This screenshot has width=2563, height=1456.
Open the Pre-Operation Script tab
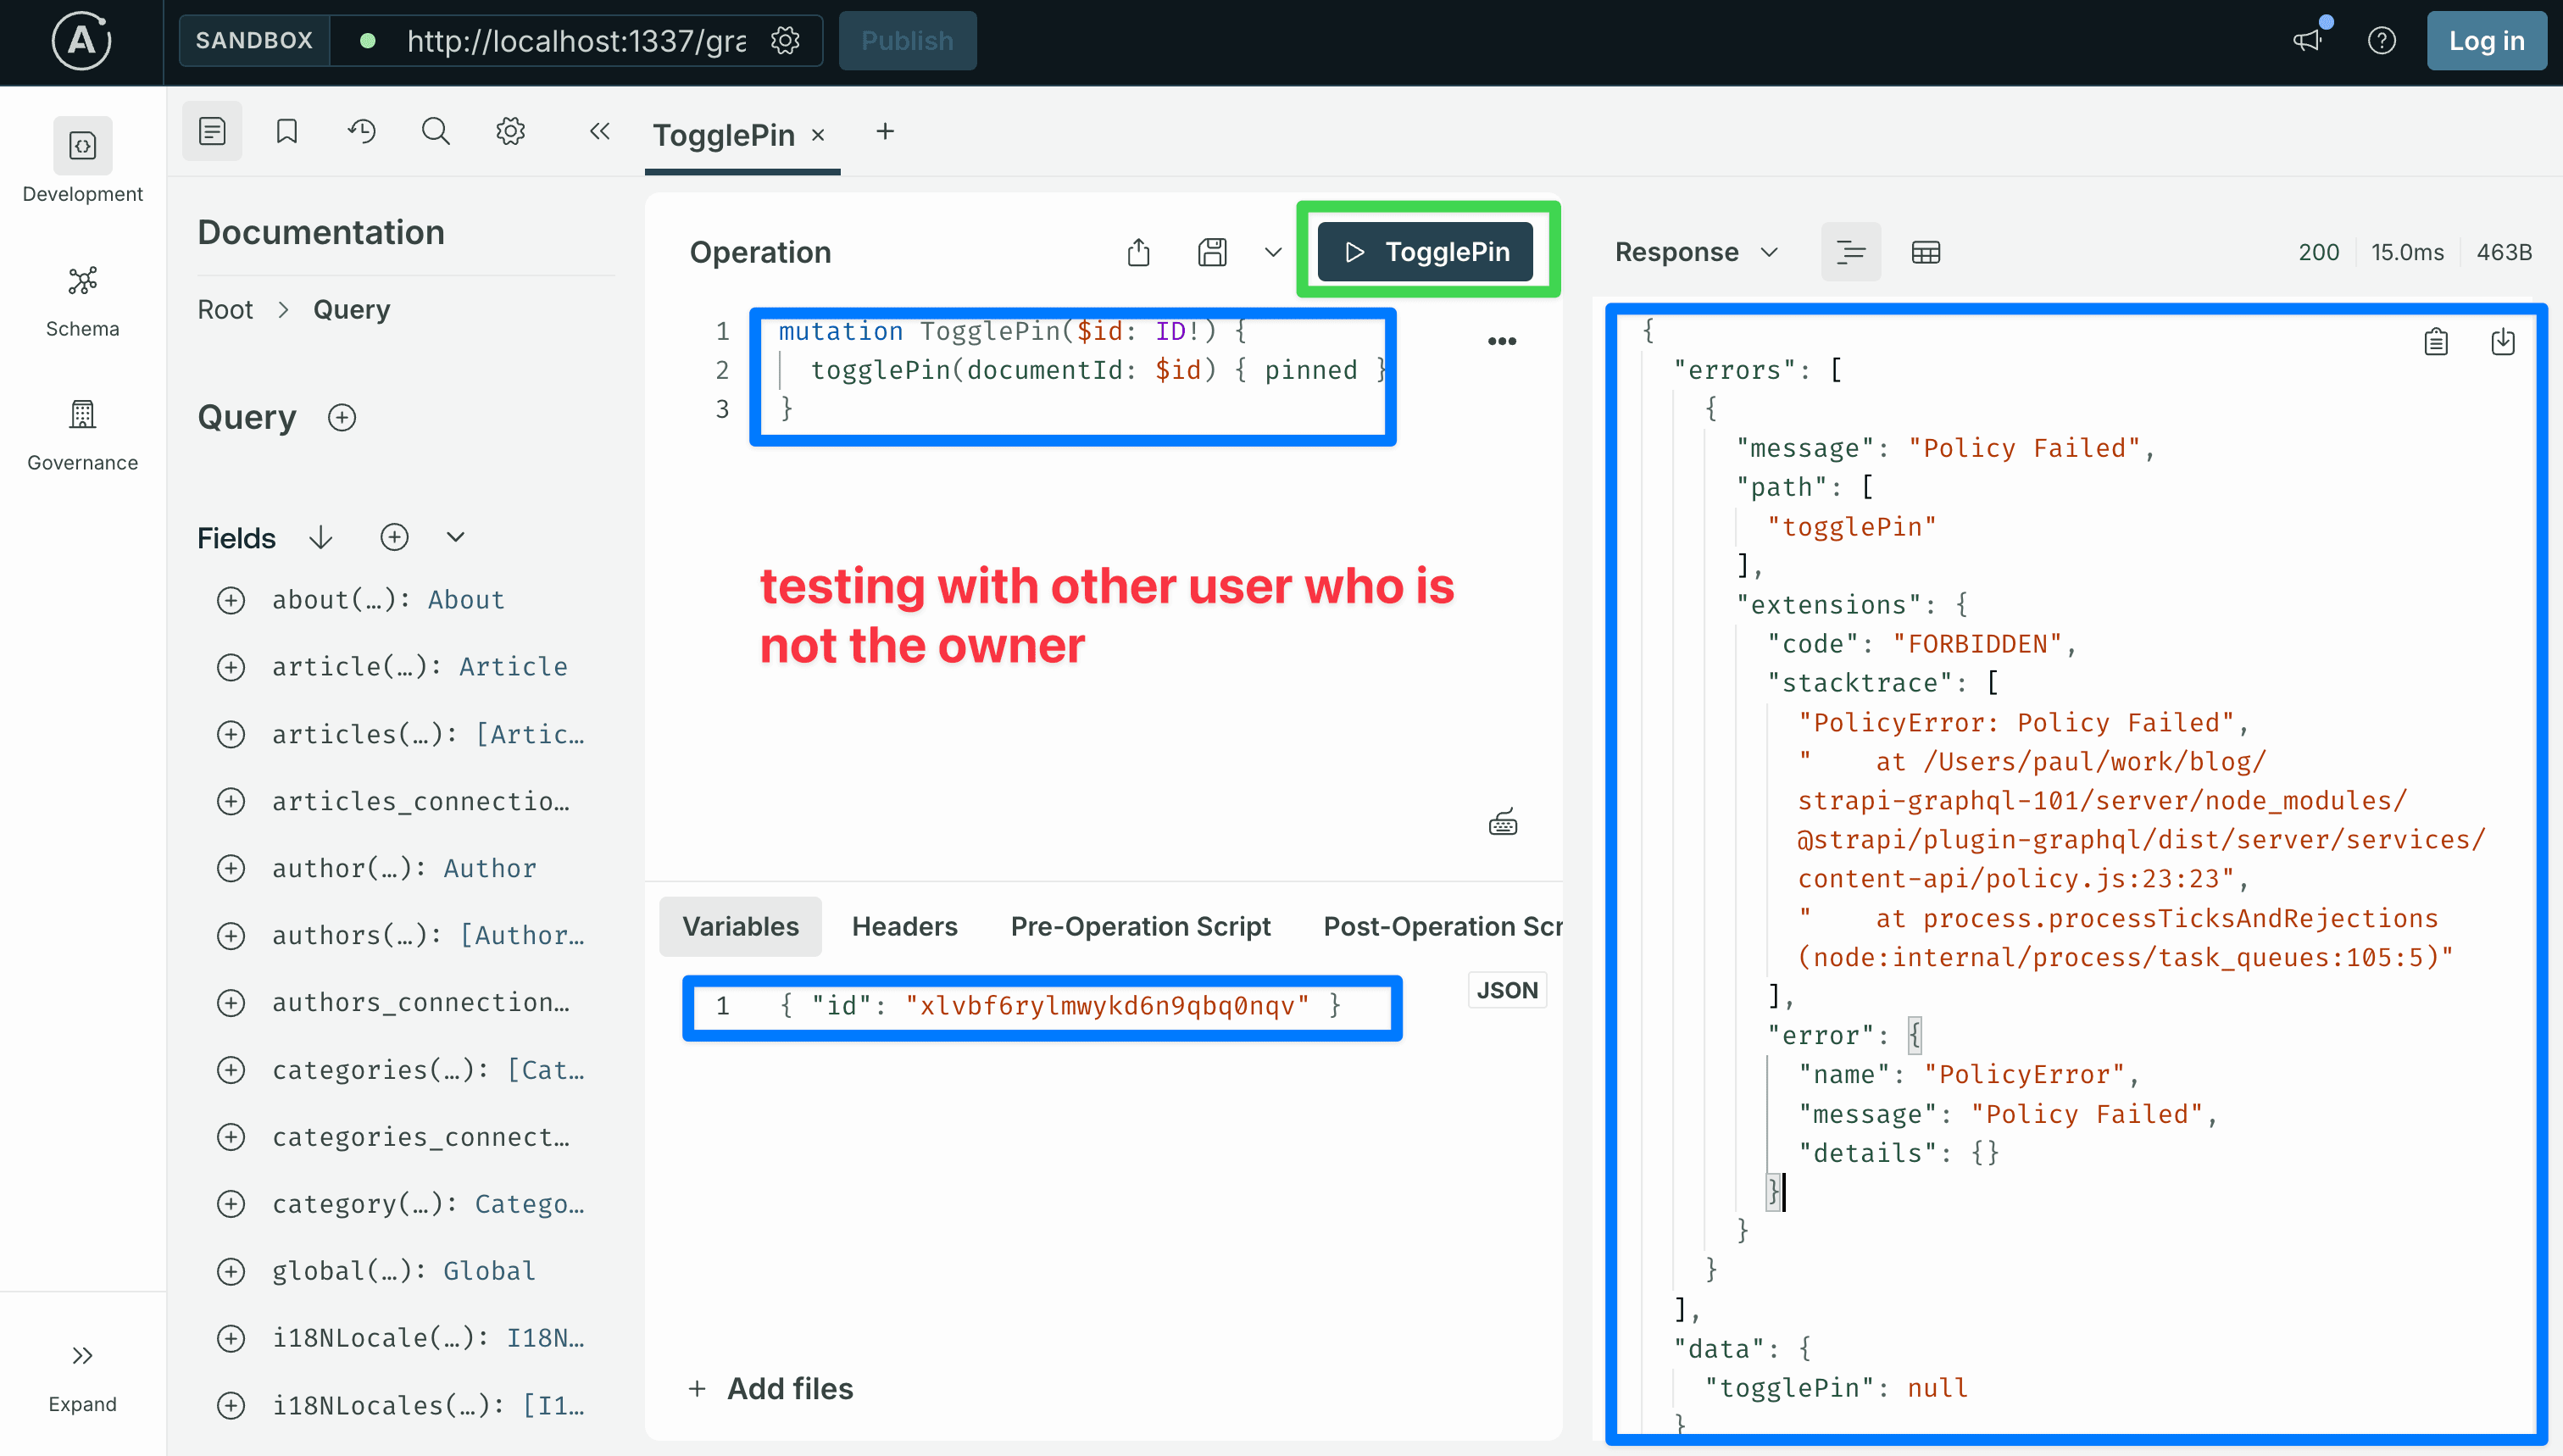[x=1140, y=926]
